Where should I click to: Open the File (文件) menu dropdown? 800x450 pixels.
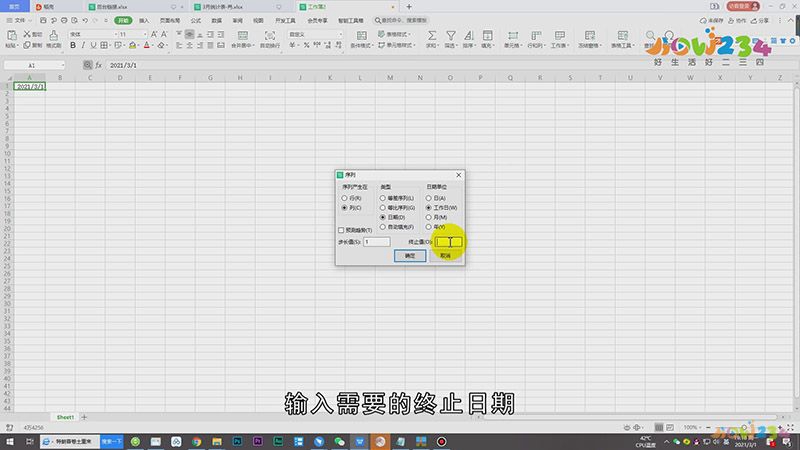[18, 20]
